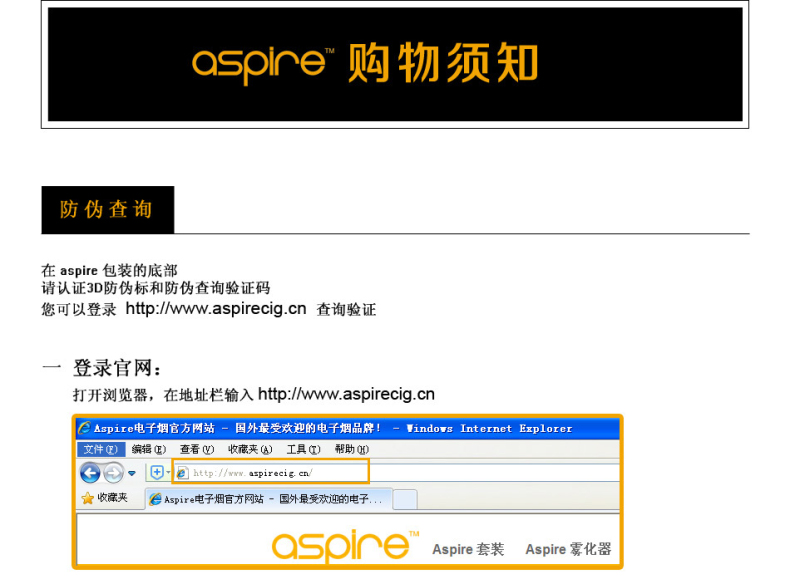Click the Windows Internet Explorer title bar text
The image size is (790, 584).
pos(489,429)
